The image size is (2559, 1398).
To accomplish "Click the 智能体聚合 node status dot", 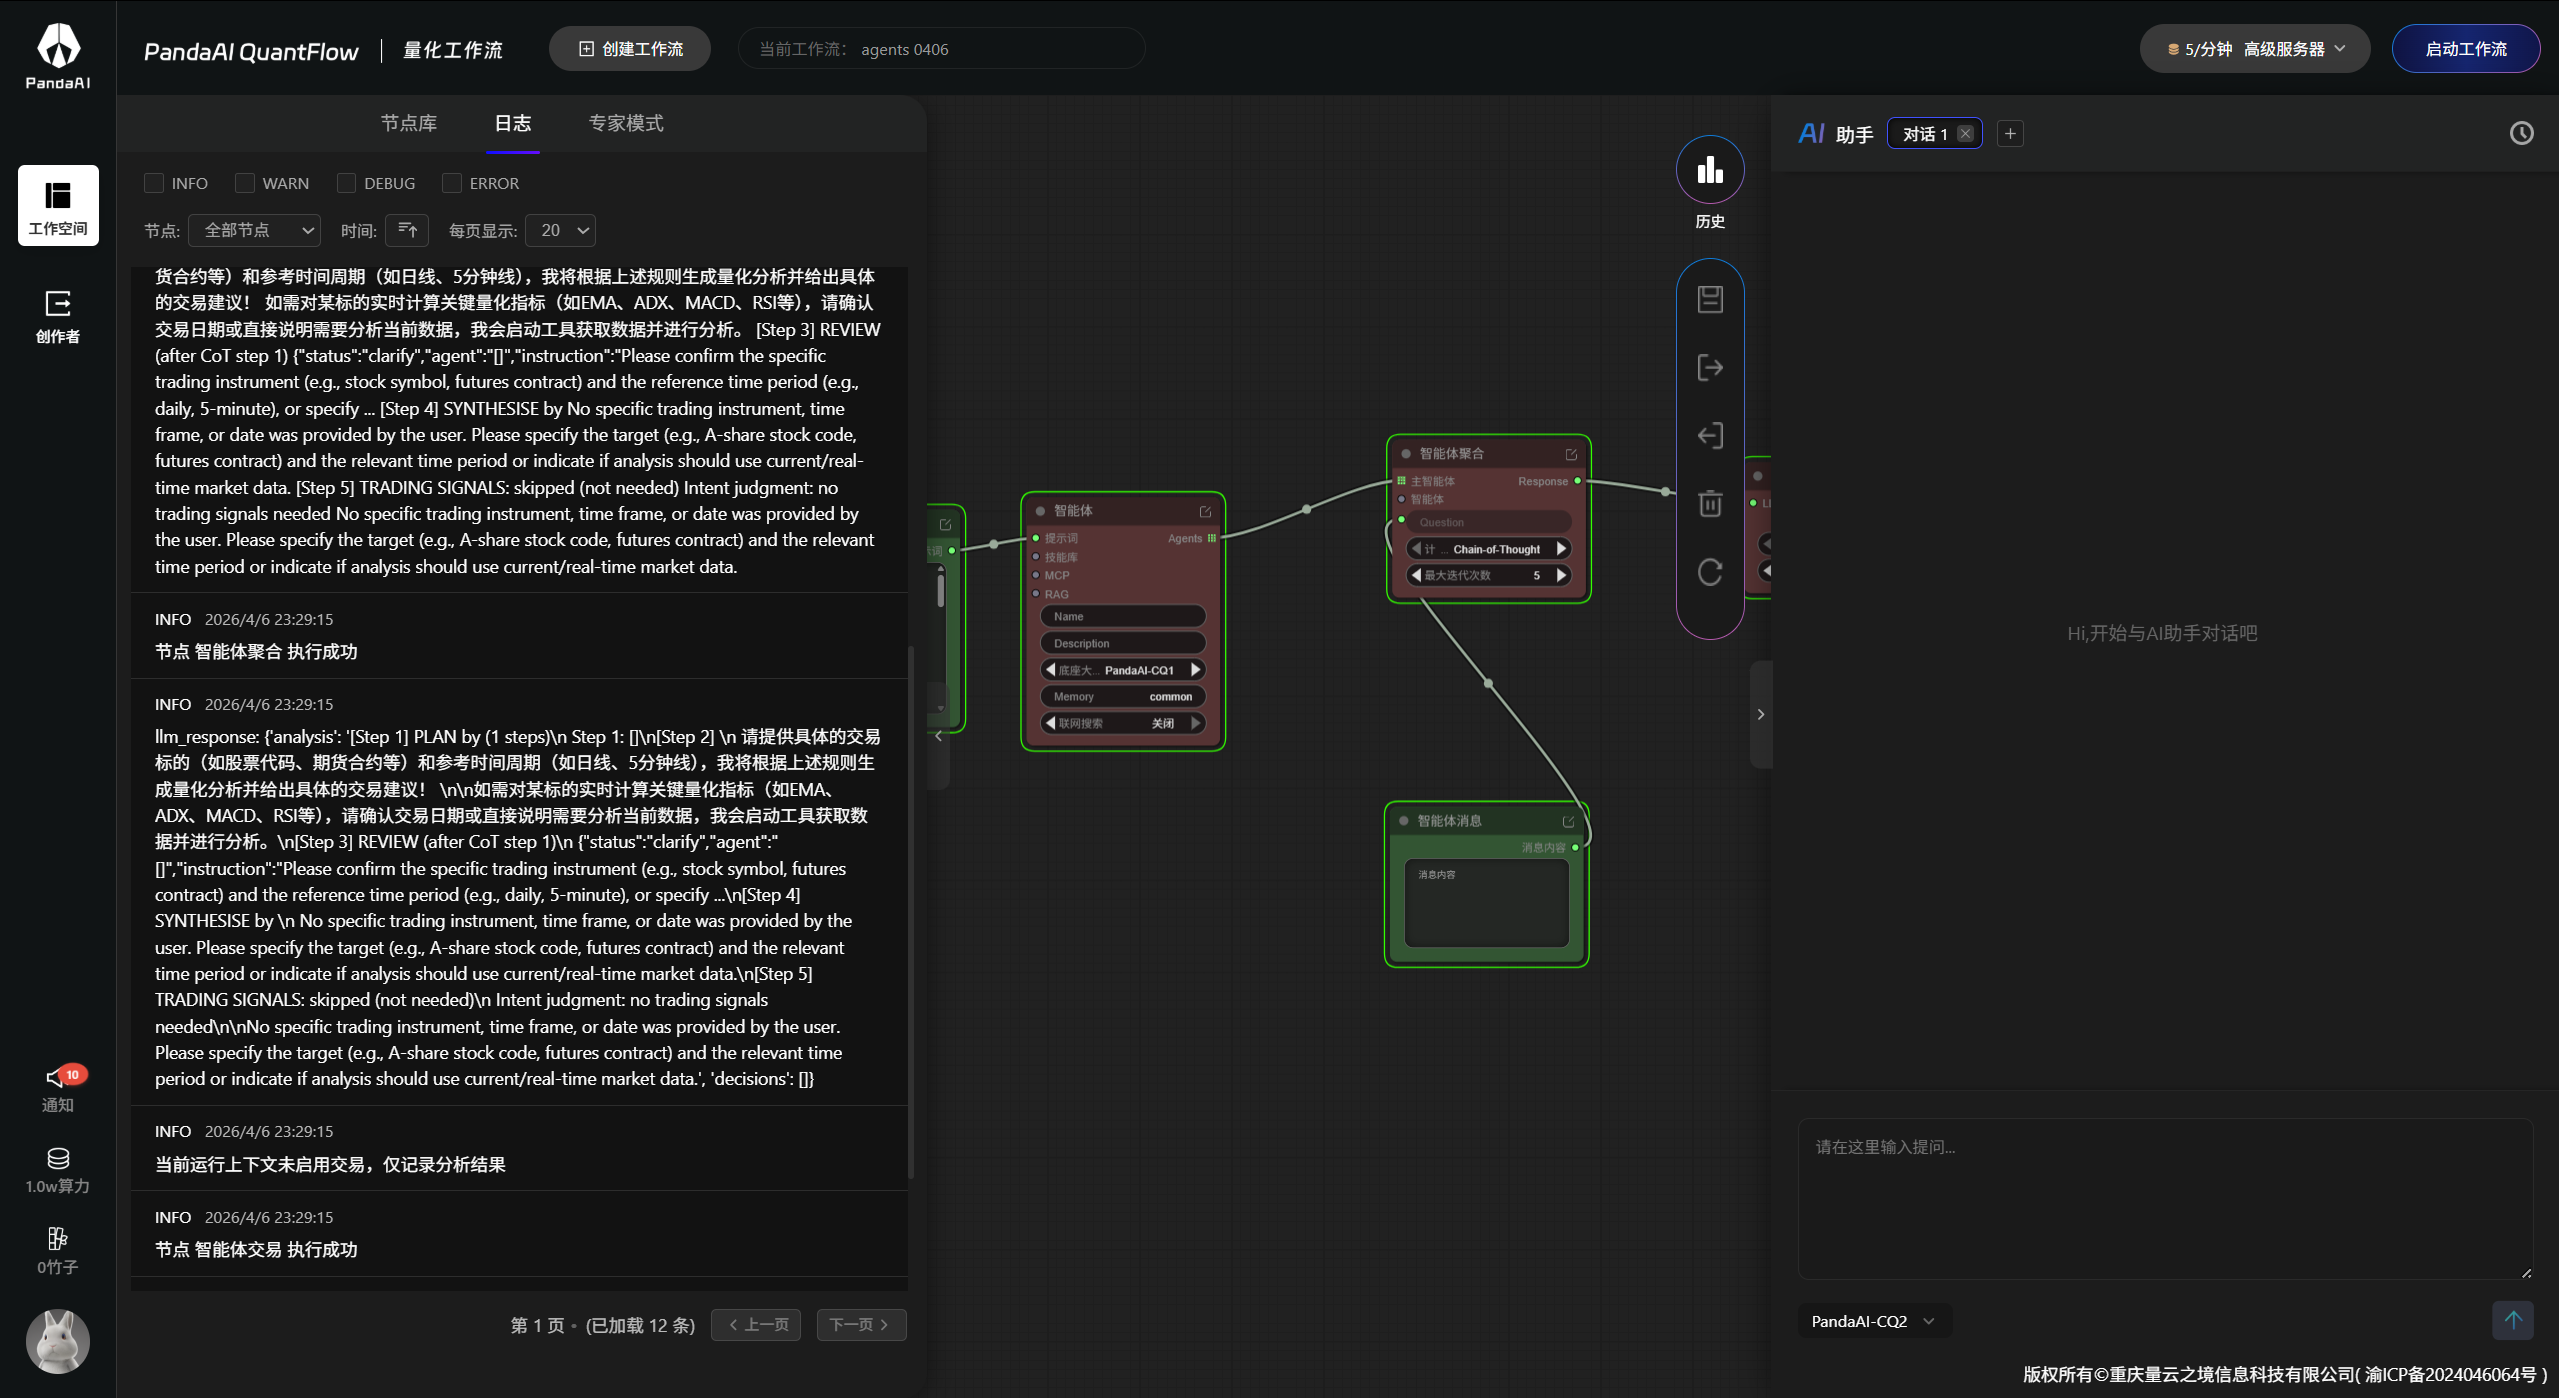I will tap(1406, 454).
